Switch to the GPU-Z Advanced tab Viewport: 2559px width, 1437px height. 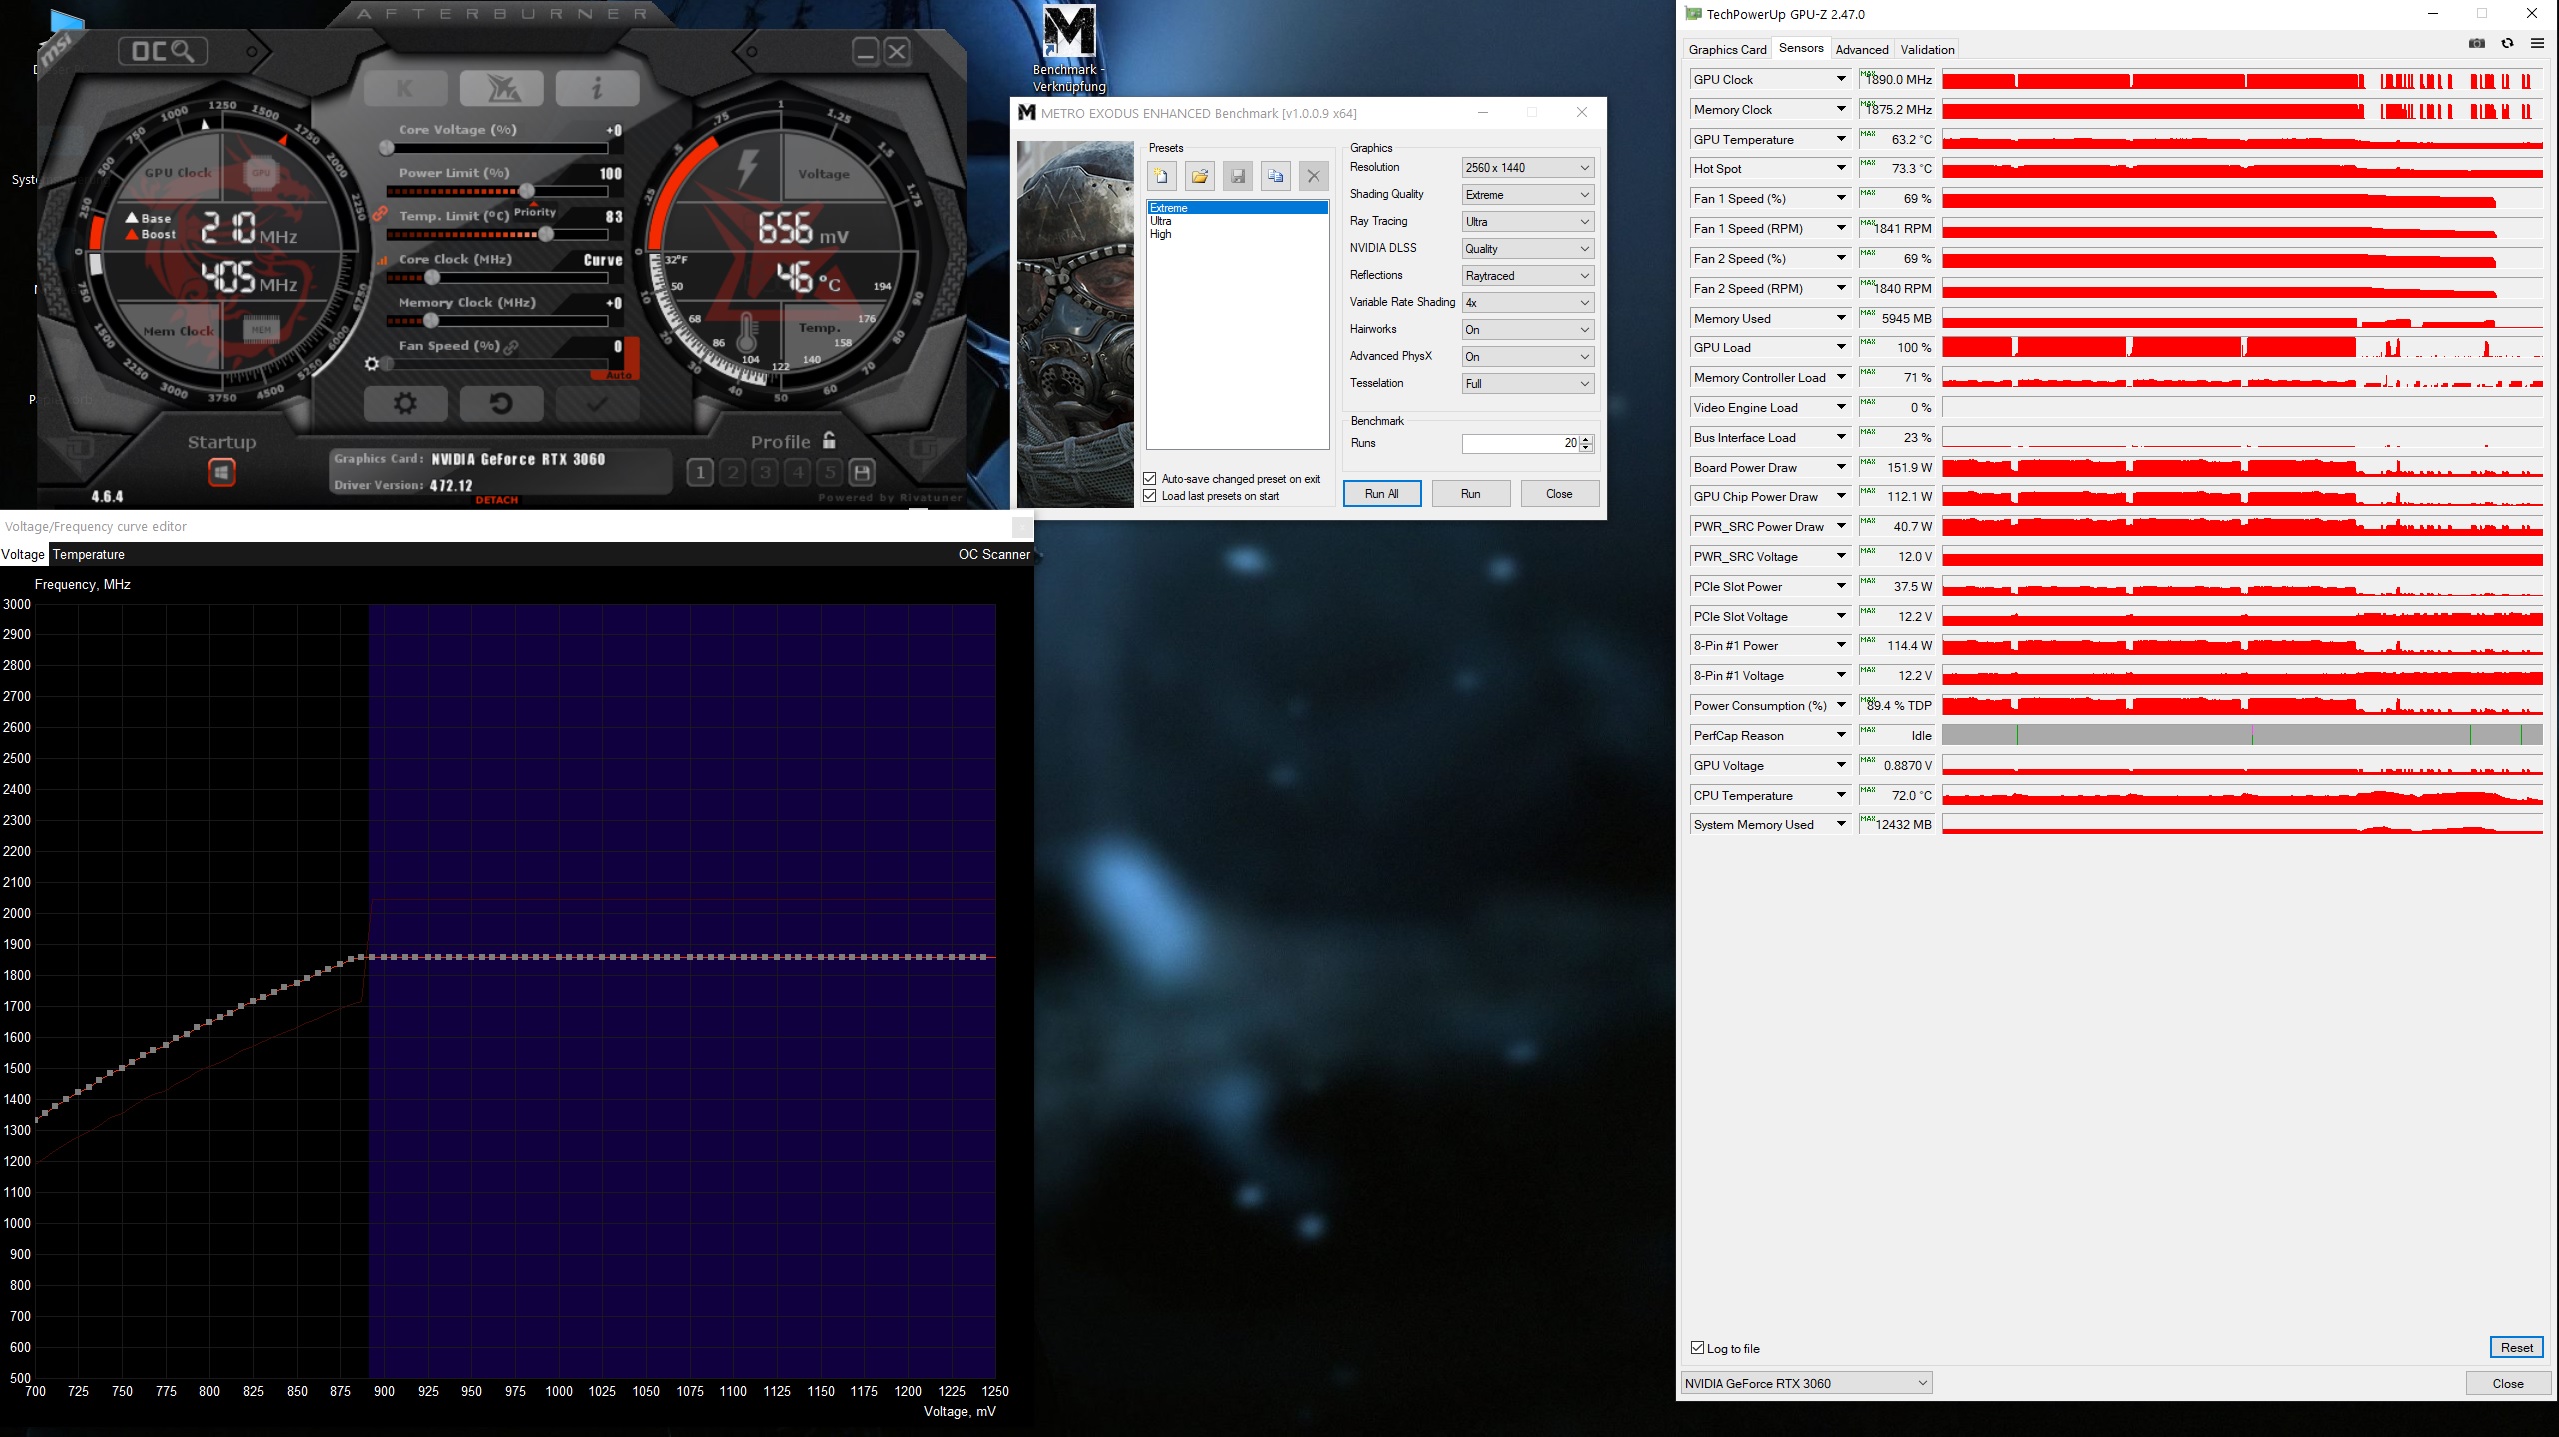coord(1861,49)
